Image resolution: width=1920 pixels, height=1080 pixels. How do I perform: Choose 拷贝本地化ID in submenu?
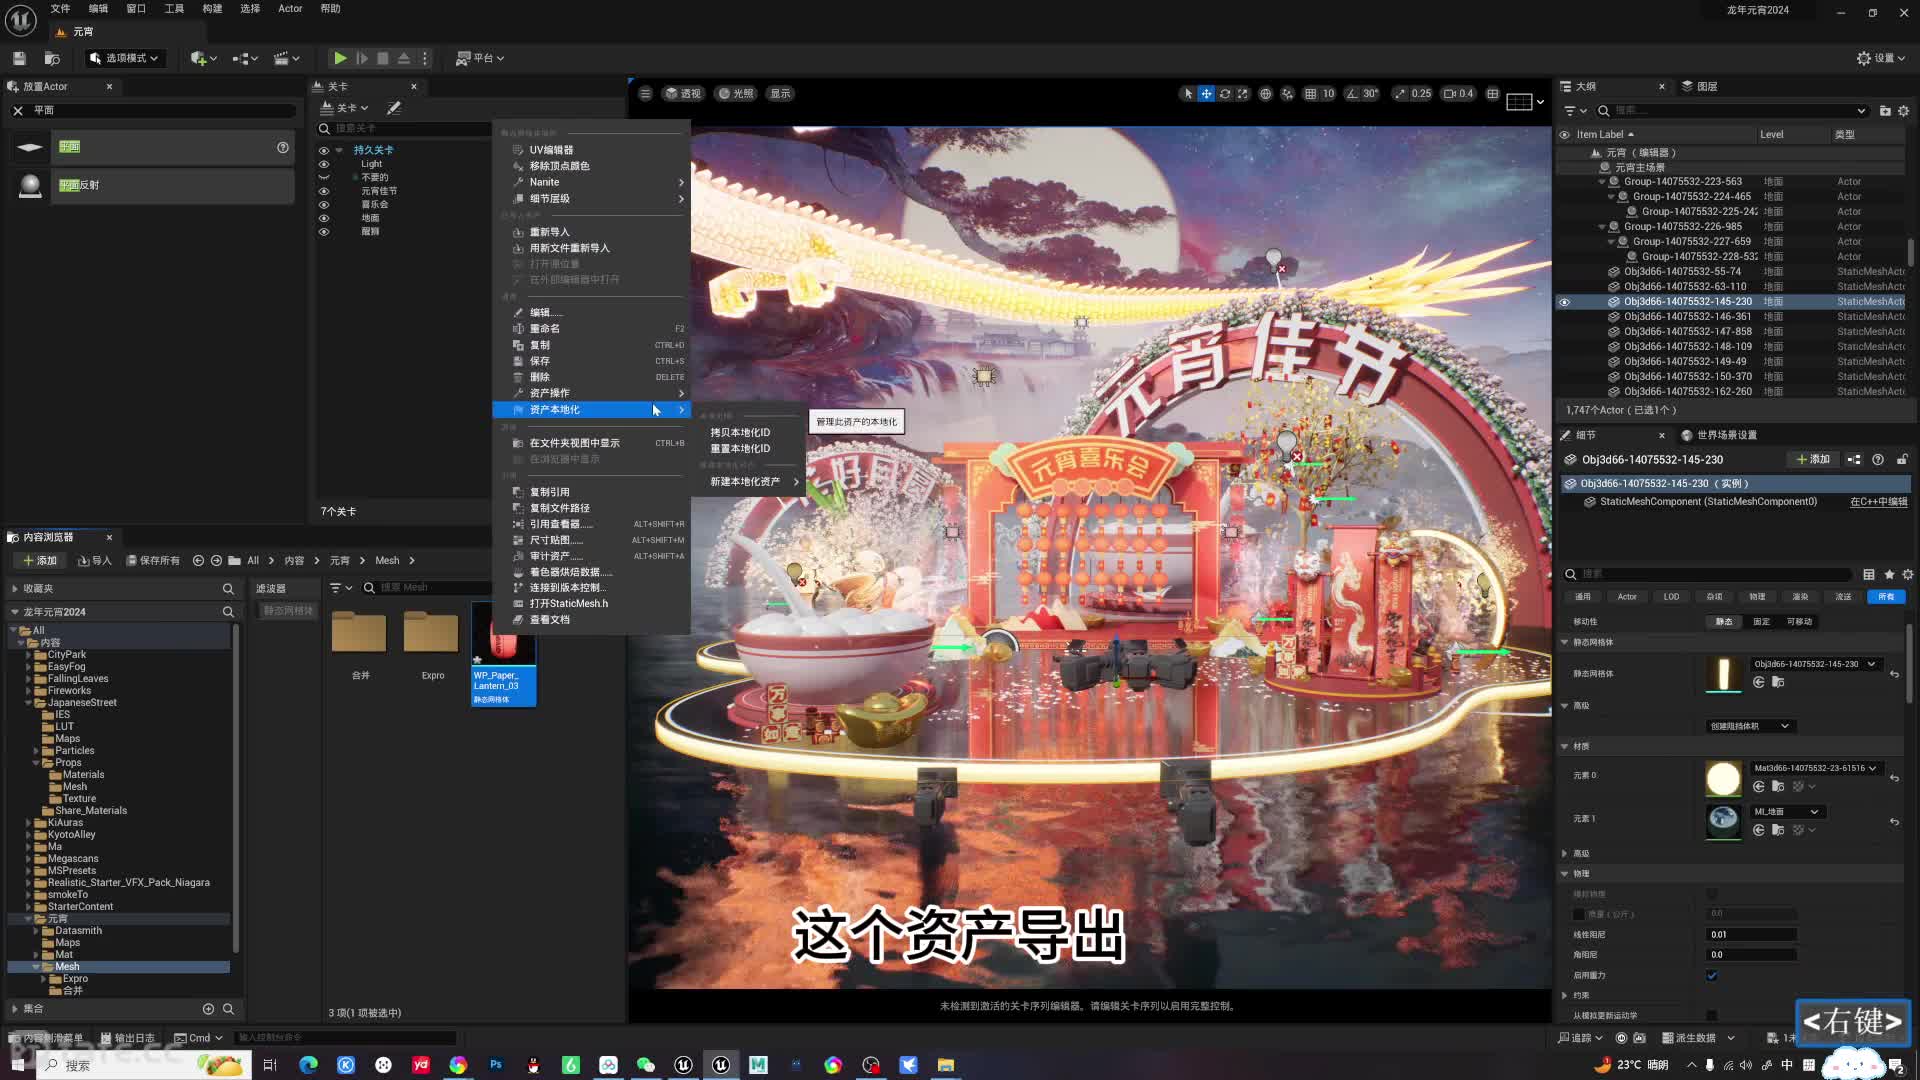pos(740,433)
